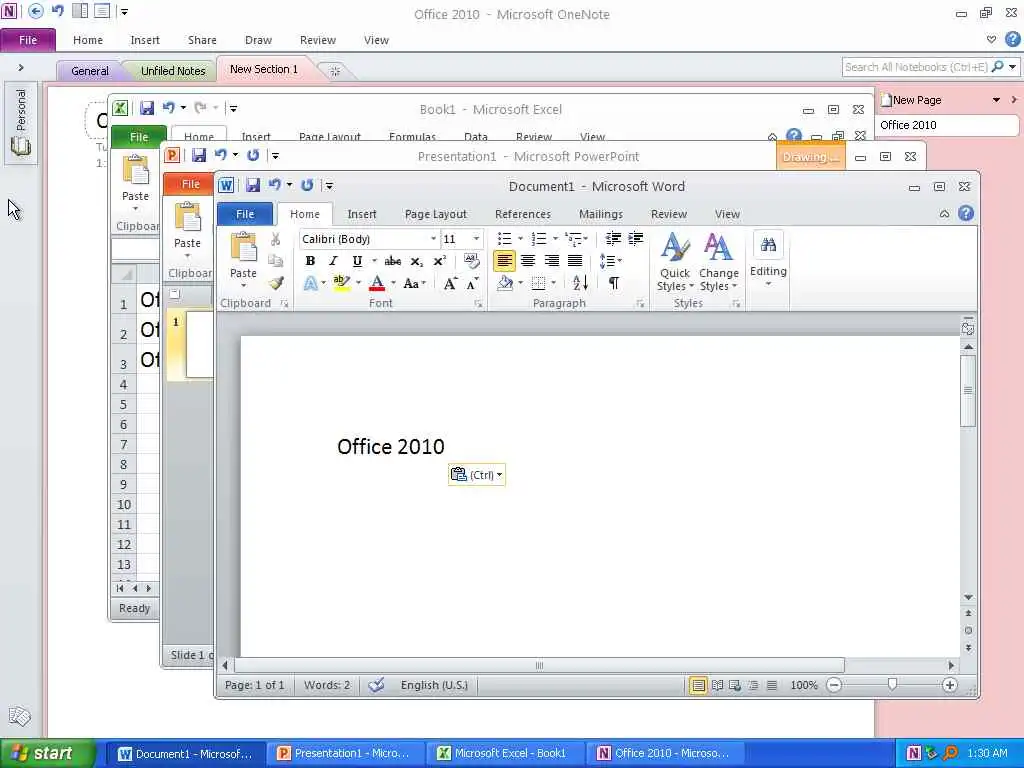Click Windows Start button
The width and height of the screenshot is (1024, 768).
point(47,754)
